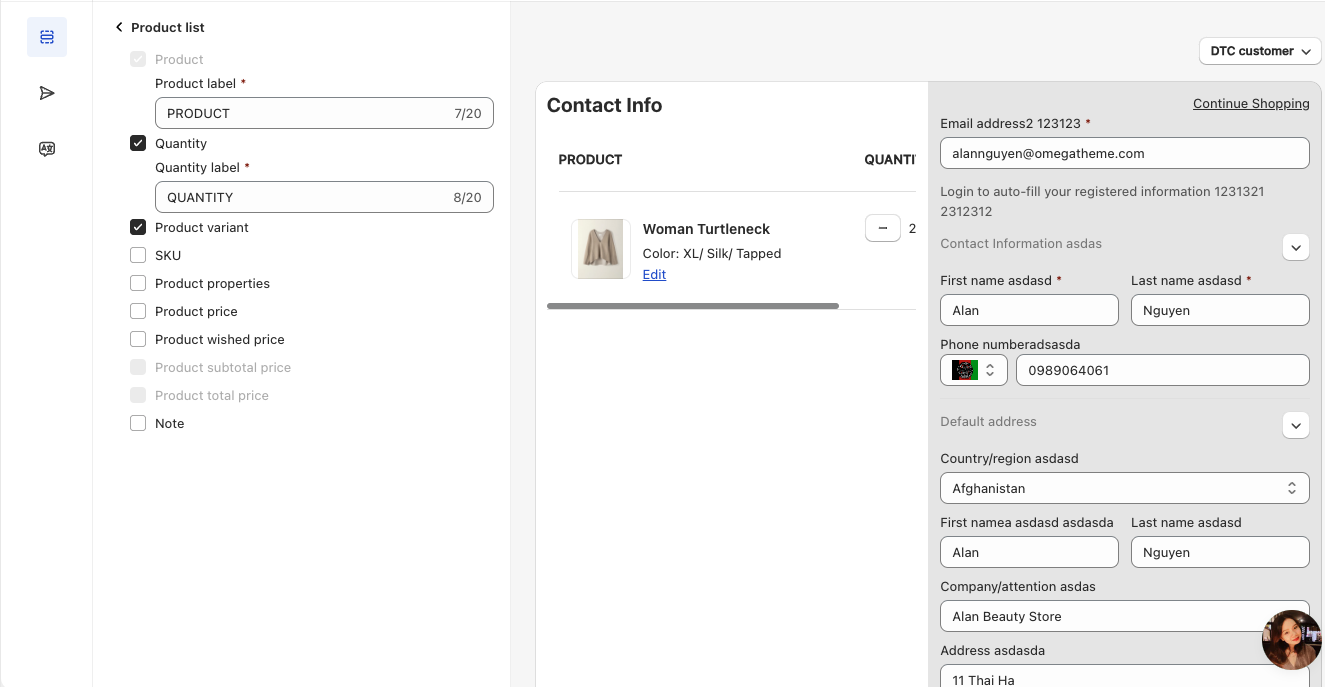Enable the SKU checkbox
This screenshot has width=1325, height=687.
(138, 255)
